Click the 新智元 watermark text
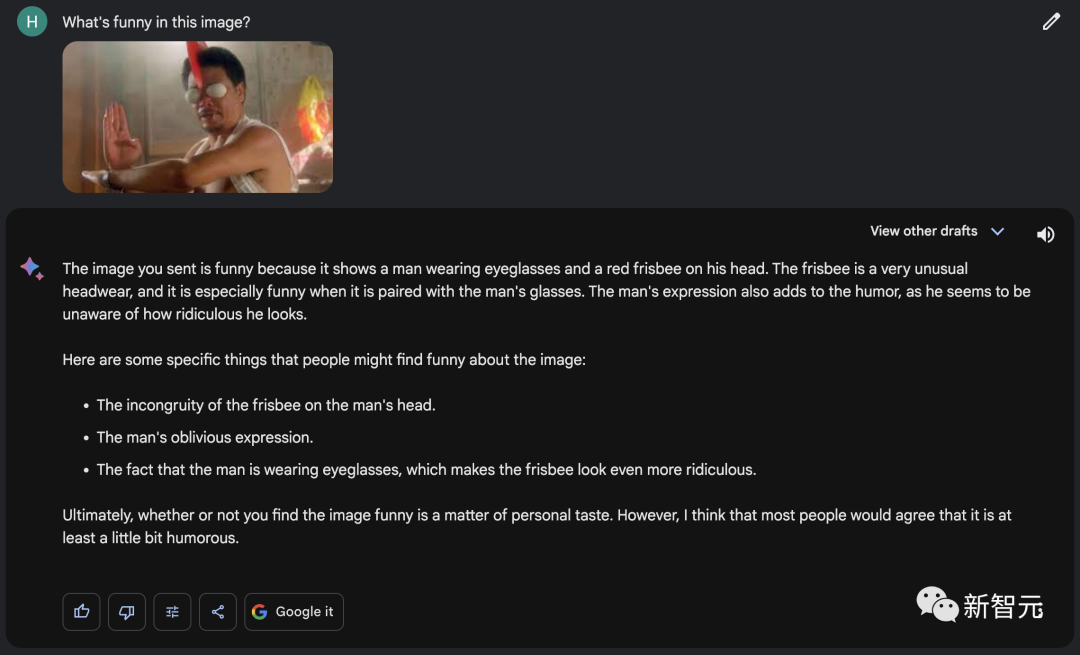1080x655 pixels. click(1003, 606)
